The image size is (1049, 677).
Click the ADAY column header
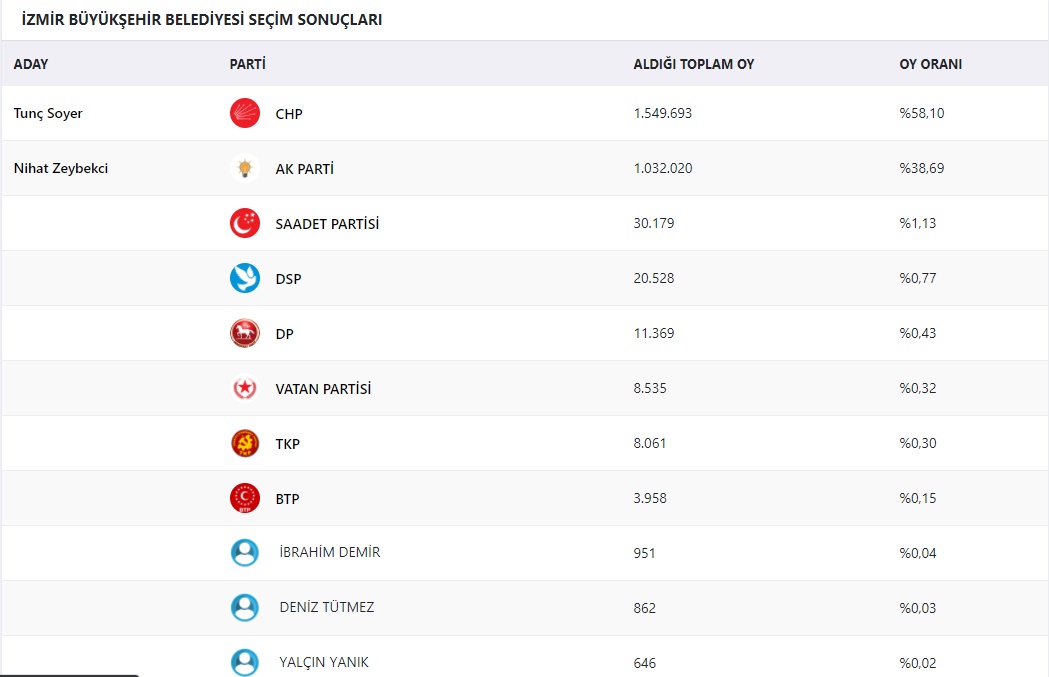click(x=31, y=64)
